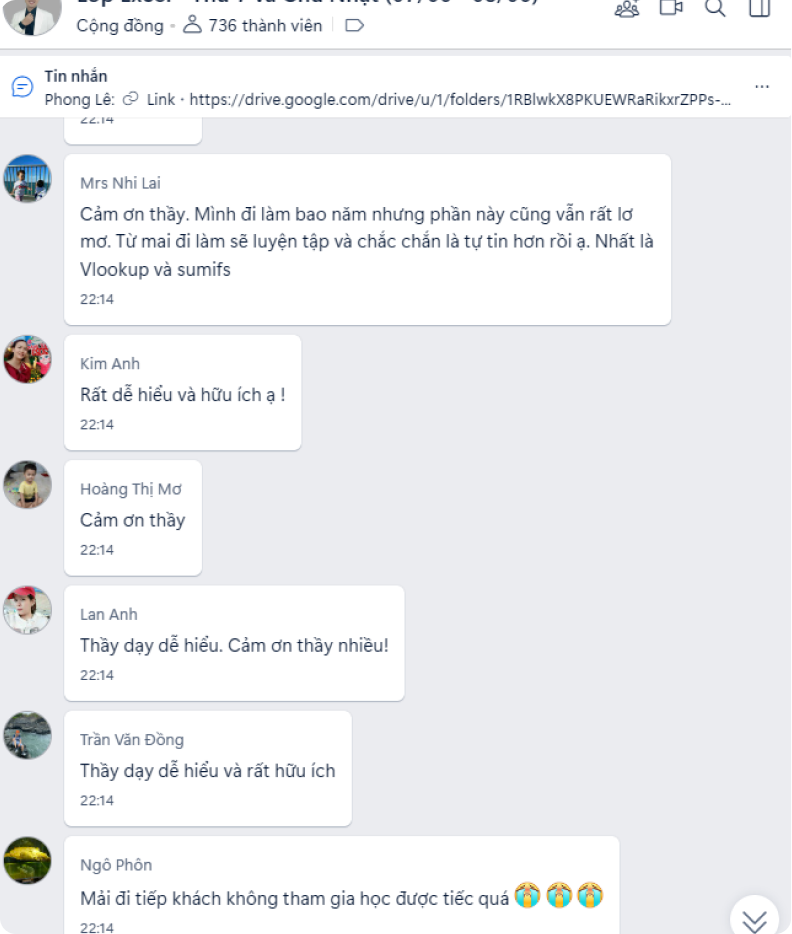Select Mrs Nhi Lai's Vlookup message bubble
Viewport: 792px width, 934px height.
pos(367,239)
